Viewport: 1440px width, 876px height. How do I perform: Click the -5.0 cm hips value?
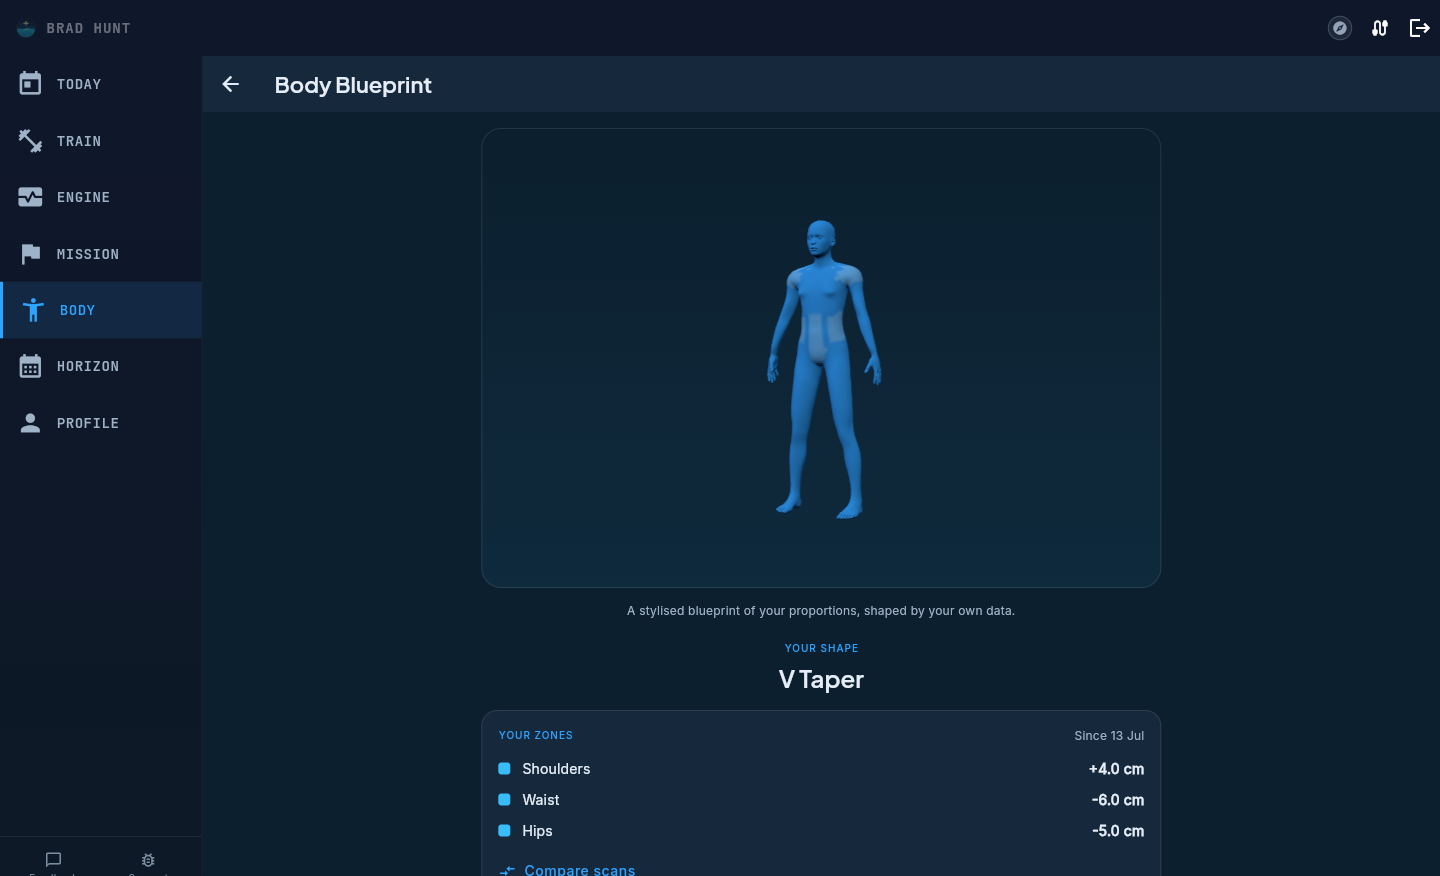(1118, 831)
